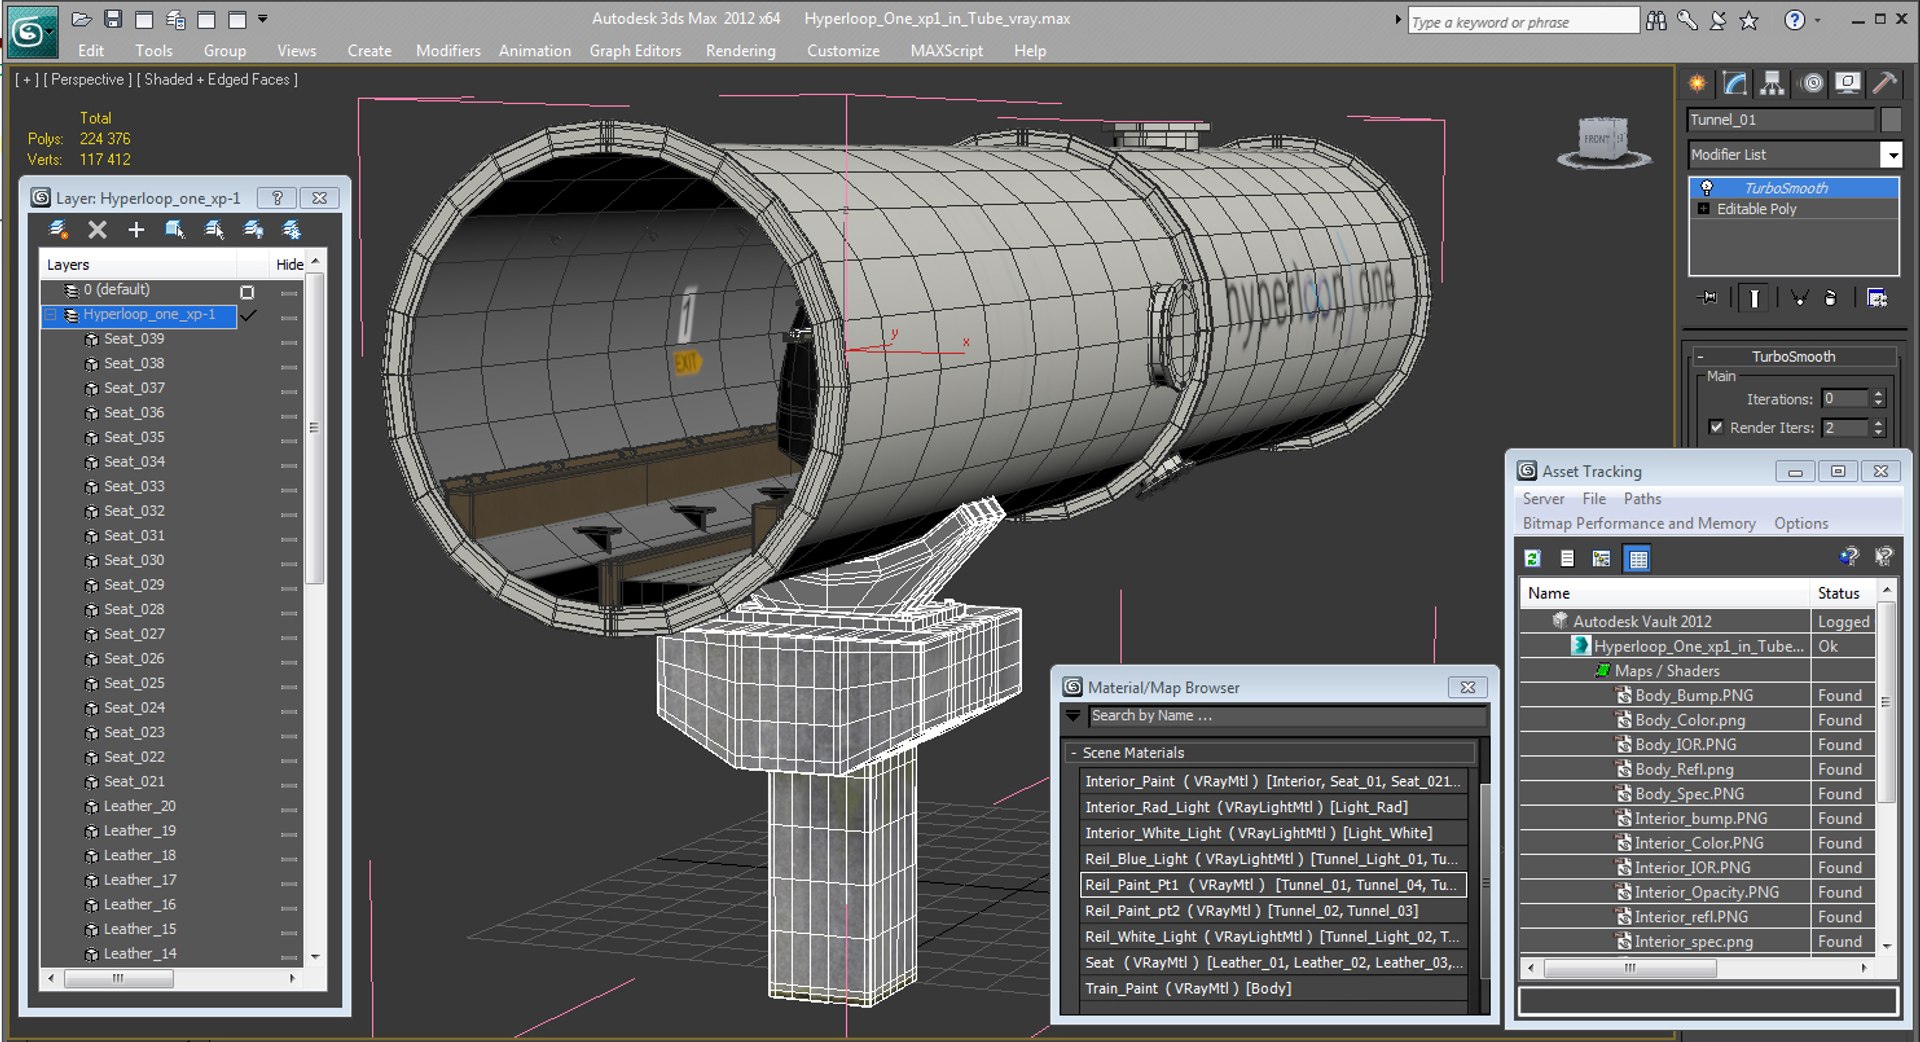Open the Edit menu
Image resolution: width=1920 pixels, height=1042 pixels.
(x=90, y=51)
